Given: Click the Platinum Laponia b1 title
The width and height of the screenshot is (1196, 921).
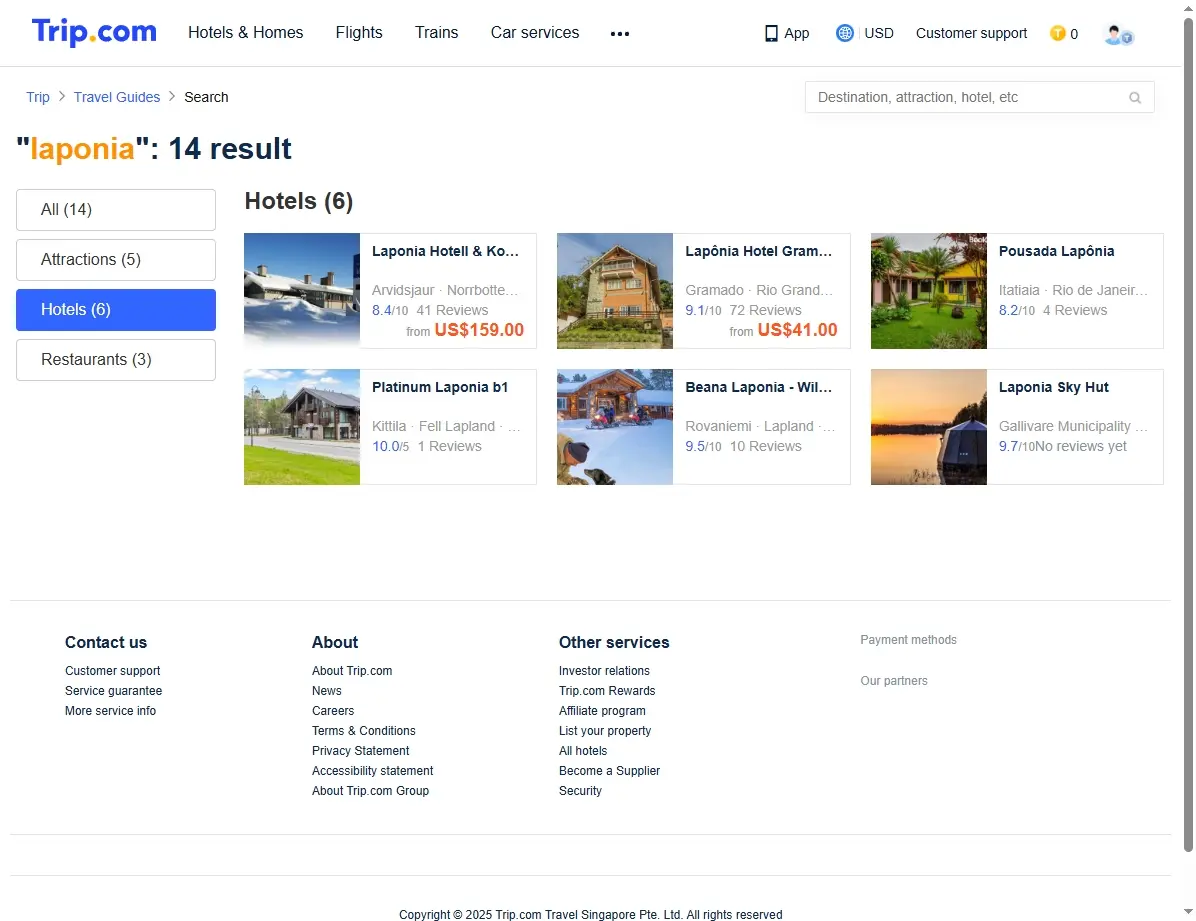Looking at the screenshot, I should [440, 387].
